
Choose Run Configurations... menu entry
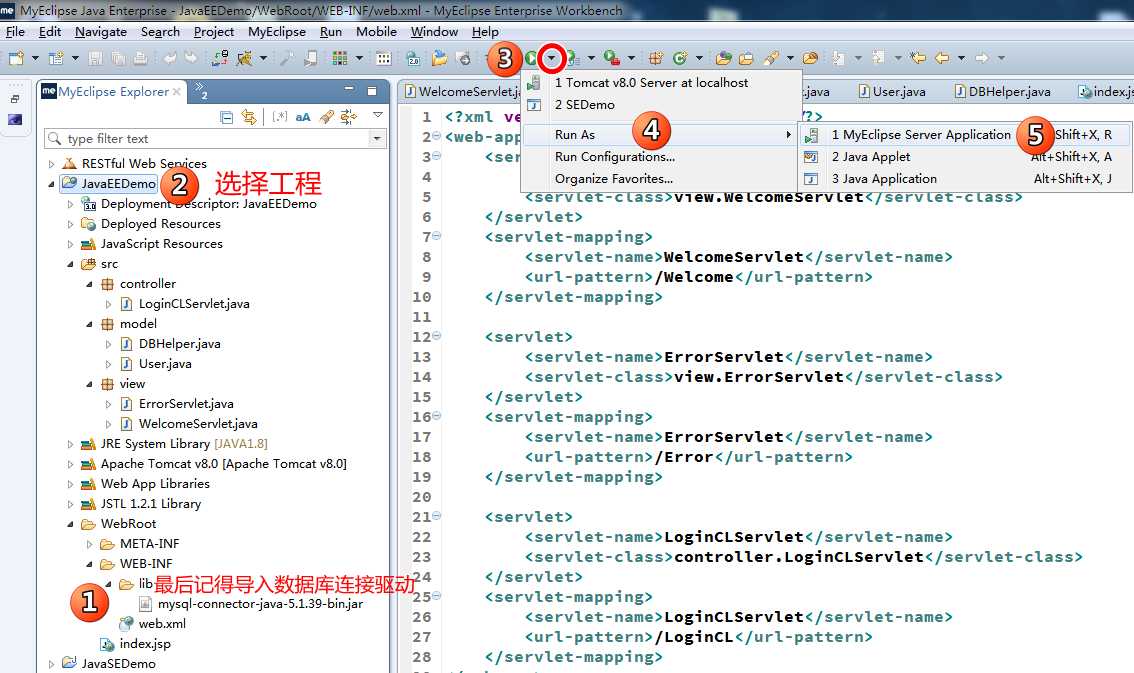tap(662, 157)
